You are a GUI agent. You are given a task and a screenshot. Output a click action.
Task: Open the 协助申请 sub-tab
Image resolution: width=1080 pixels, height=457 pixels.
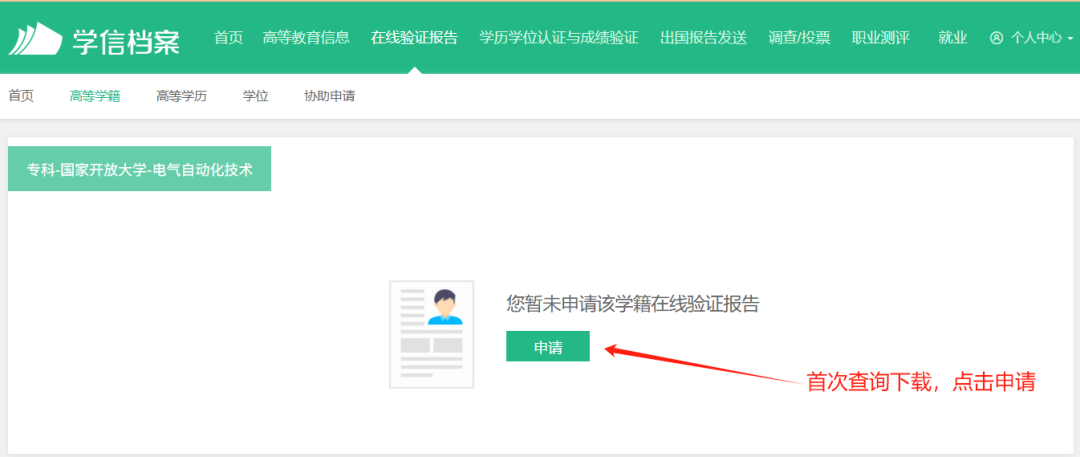coord(330,96)
